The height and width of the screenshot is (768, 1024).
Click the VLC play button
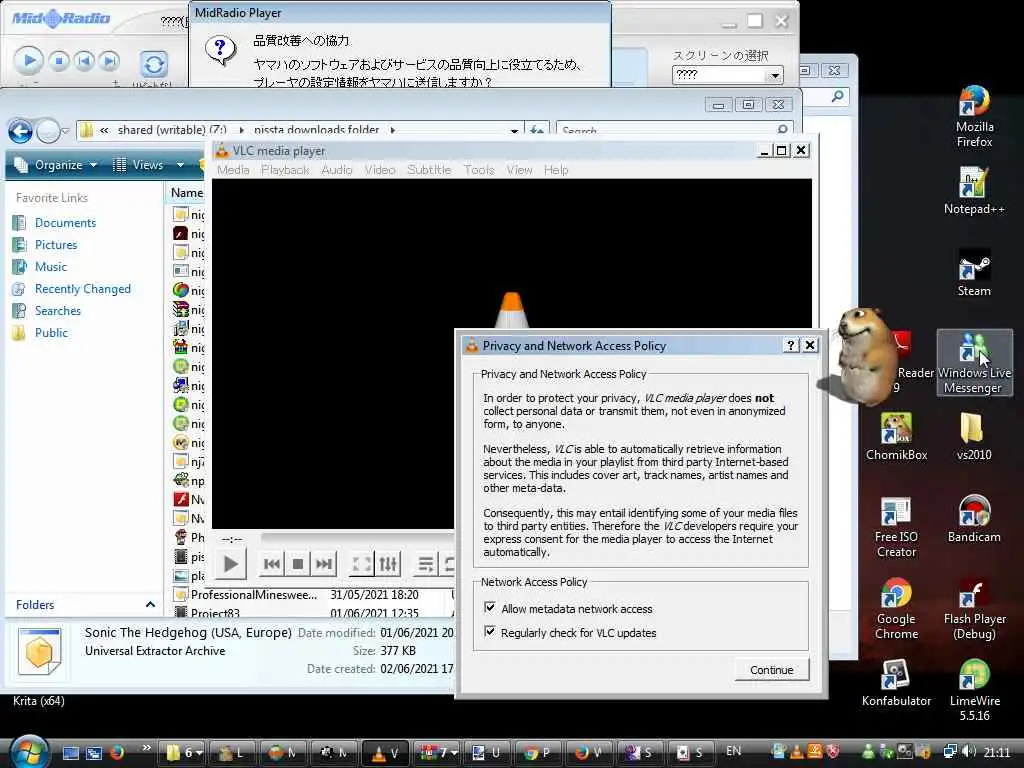231,564
